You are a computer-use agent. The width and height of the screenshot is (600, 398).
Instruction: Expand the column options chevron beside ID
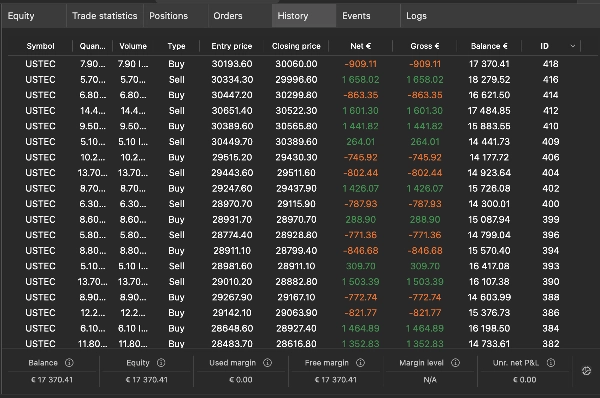[x=573, y=46]
